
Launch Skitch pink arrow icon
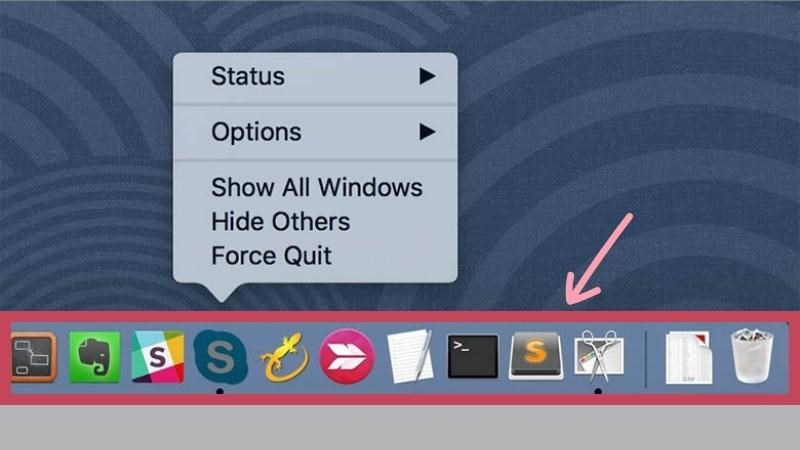[347, 356]
